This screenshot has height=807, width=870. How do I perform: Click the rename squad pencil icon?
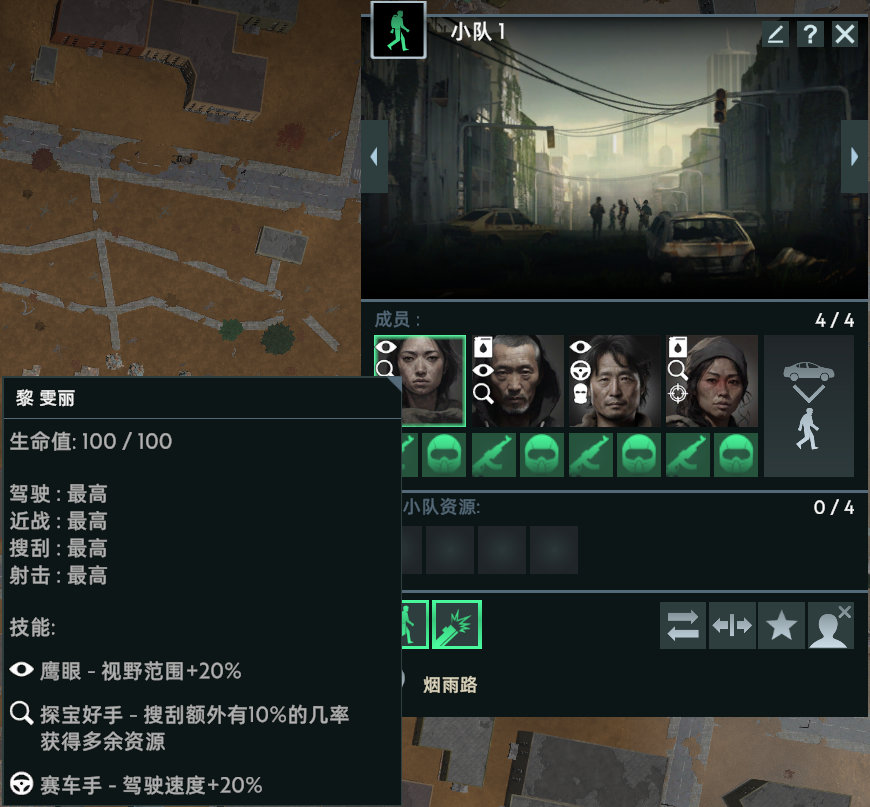775,34
